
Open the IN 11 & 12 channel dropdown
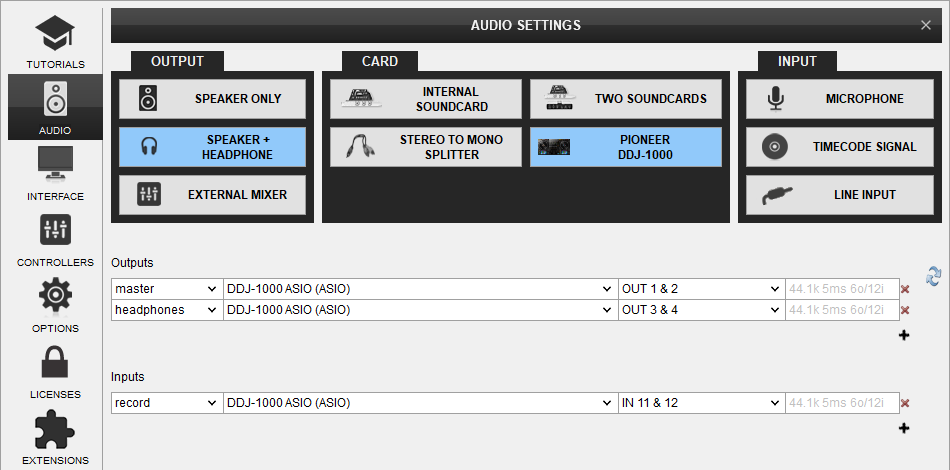tap(700, 403)
